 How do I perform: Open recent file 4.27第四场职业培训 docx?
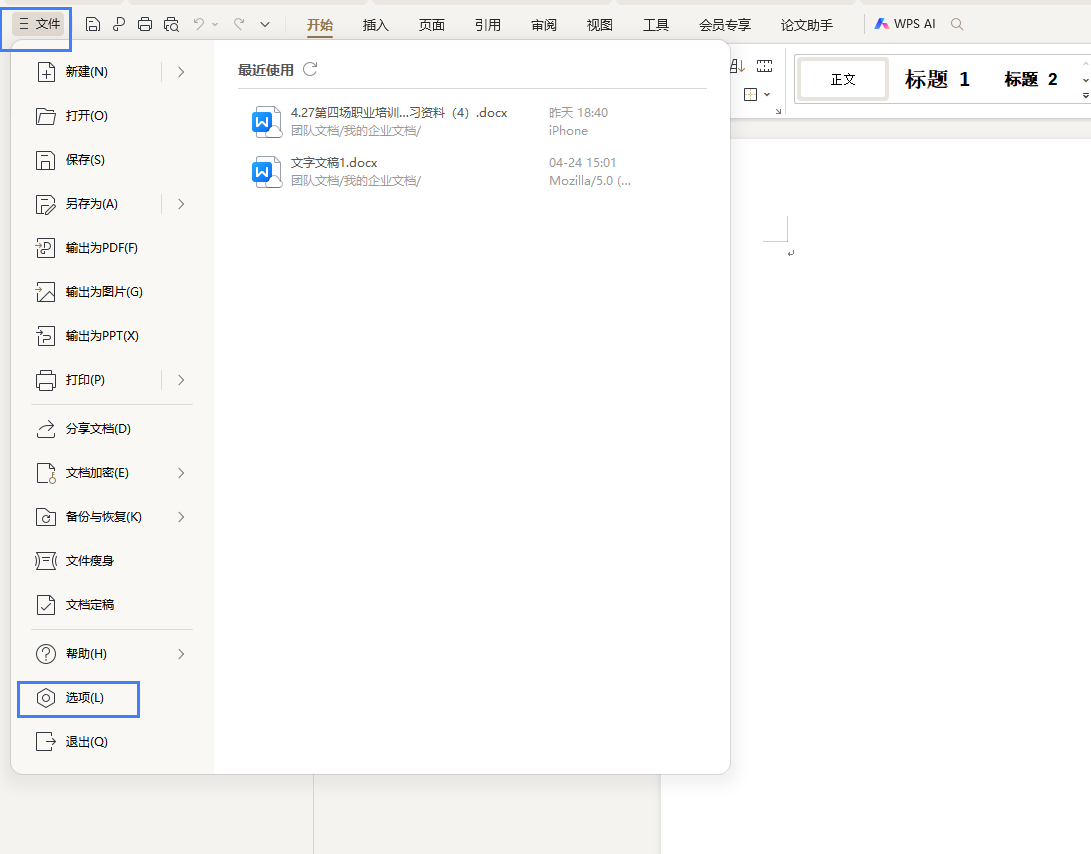473,121
